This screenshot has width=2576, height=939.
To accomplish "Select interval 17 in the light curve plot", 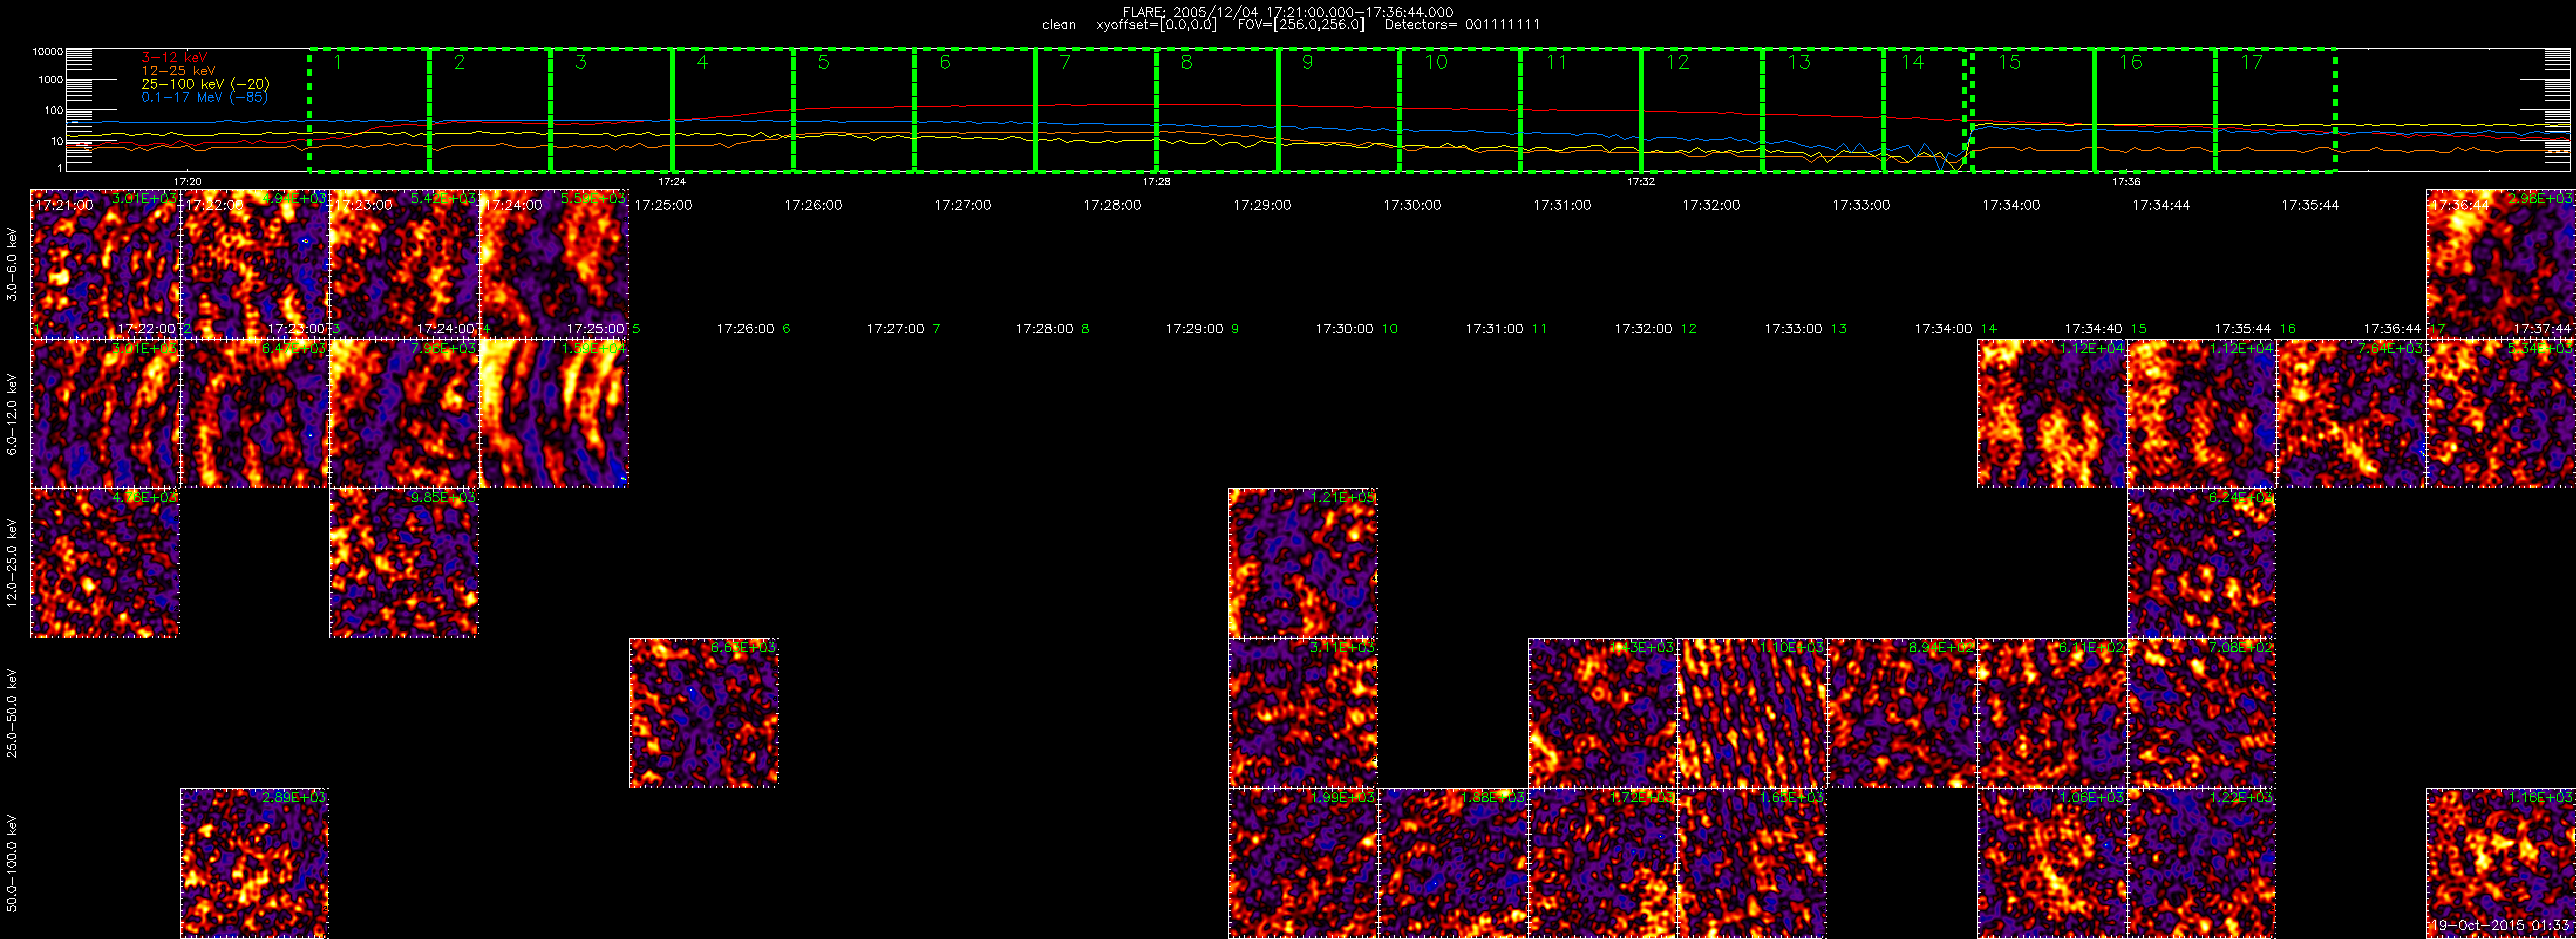I will 2275,110.
